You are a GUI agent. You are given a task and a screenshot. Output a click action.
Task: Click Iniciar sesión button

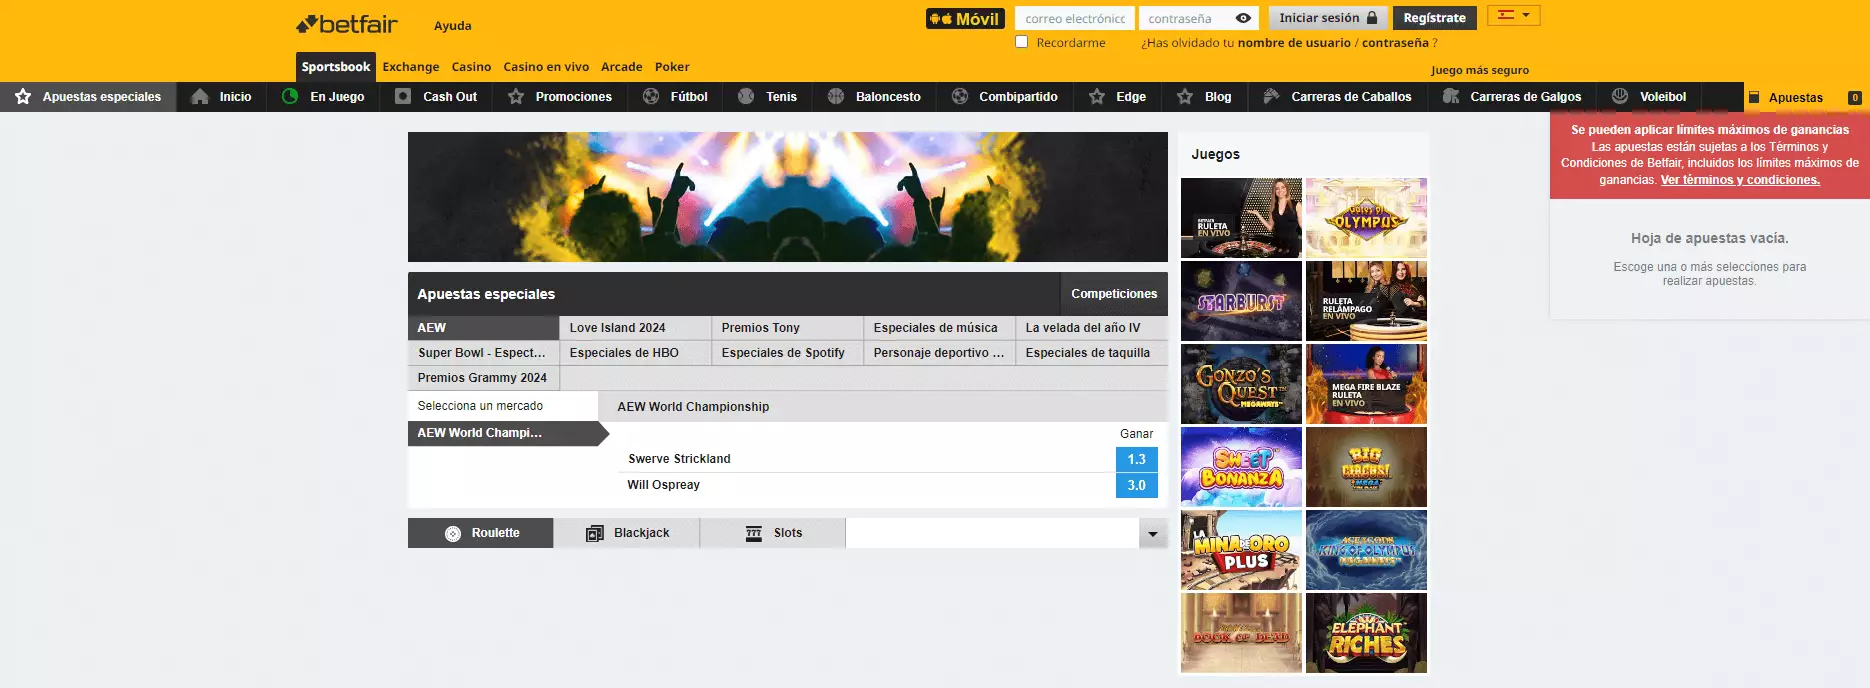tap(1328, 18)
